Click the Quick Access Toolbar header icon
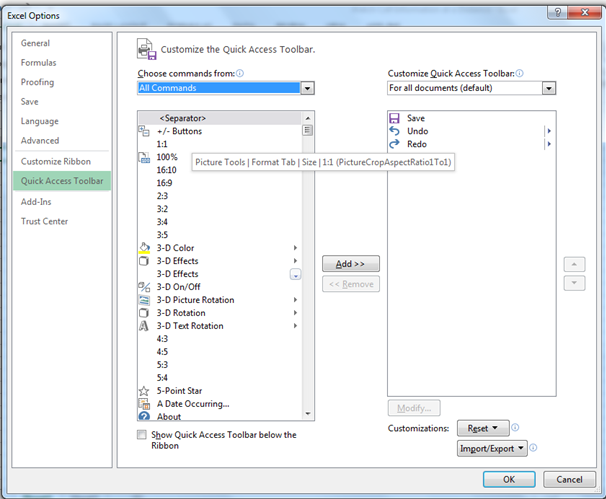 coord(146,49)
